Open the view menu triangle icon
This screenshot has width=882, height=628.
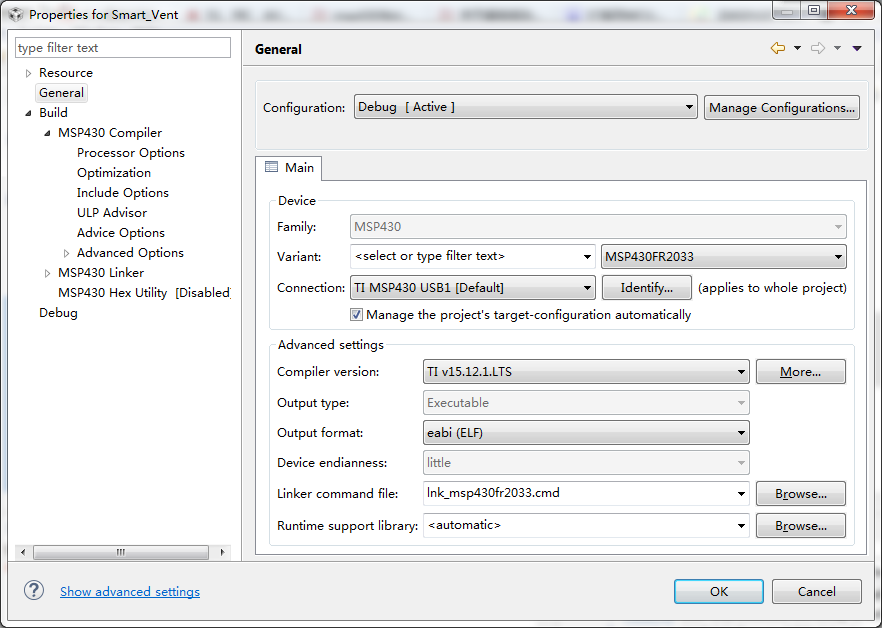pyautogui.click(x=857, y=48)
